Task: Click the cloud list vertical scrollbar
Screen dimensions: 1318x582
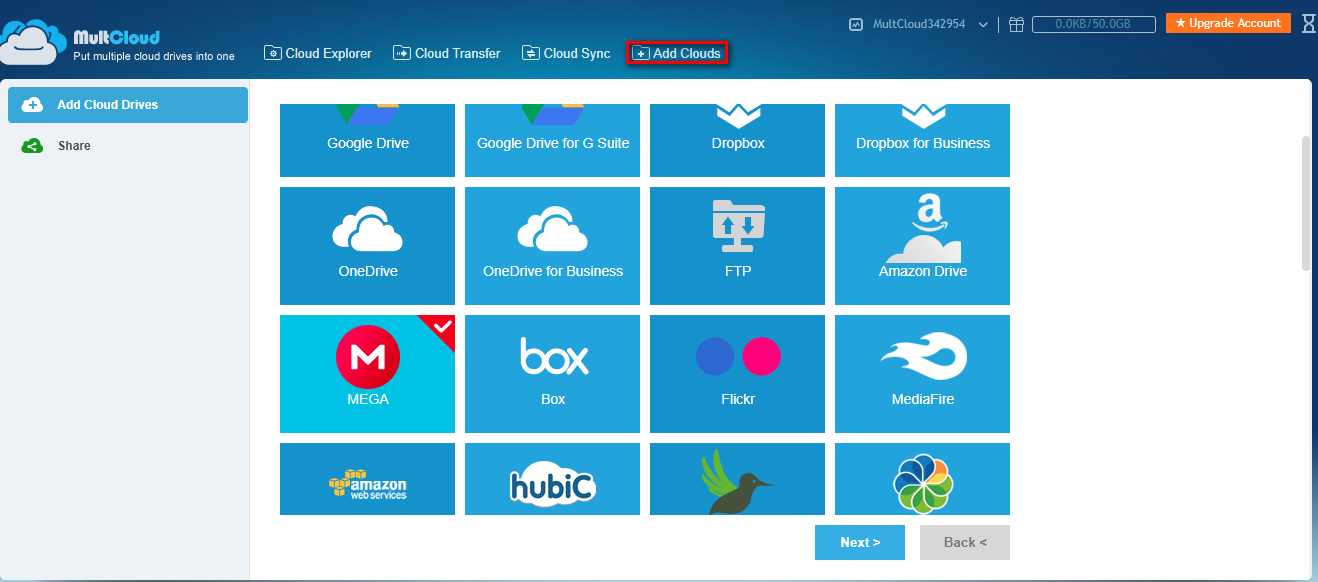Action: point(1305,203)
